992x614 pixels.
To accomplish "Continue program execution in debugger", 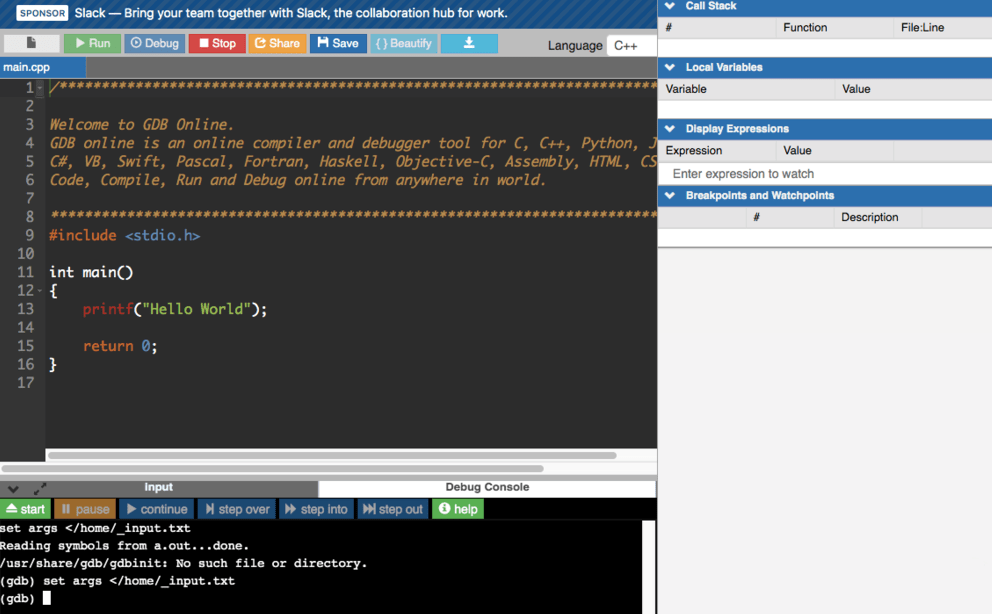I will tap(156, 509).
